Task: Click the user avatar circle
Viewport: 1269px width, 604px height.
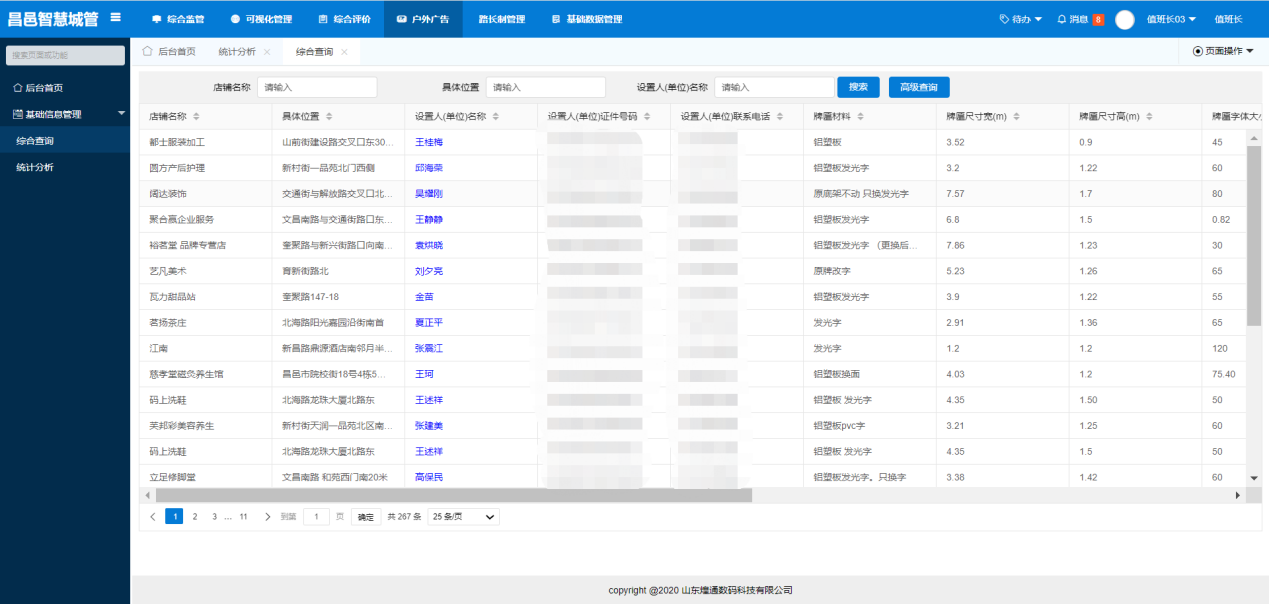Action: [1125, 19]
